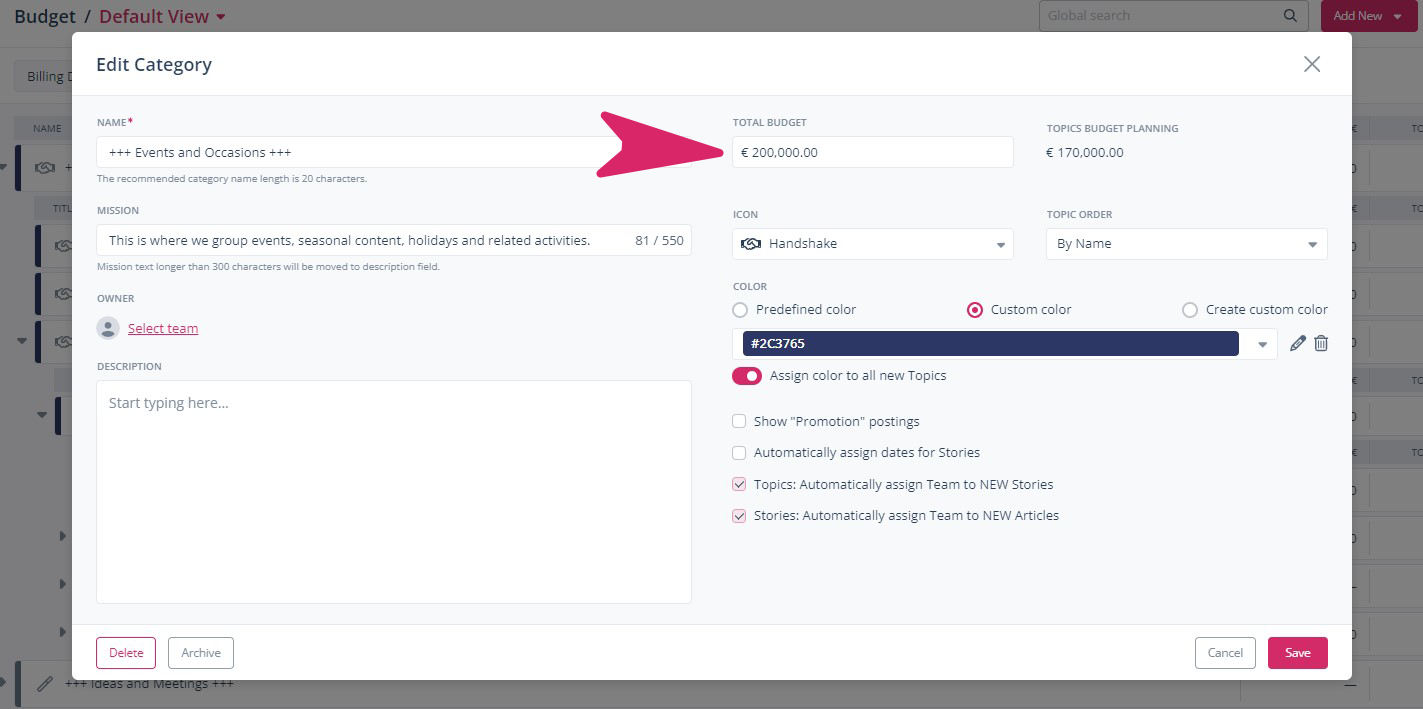The height and width of the screenshot is (709, 1423).
Task: Click the pencil icon to edit custom color
Action: (x=1298, y=343)
